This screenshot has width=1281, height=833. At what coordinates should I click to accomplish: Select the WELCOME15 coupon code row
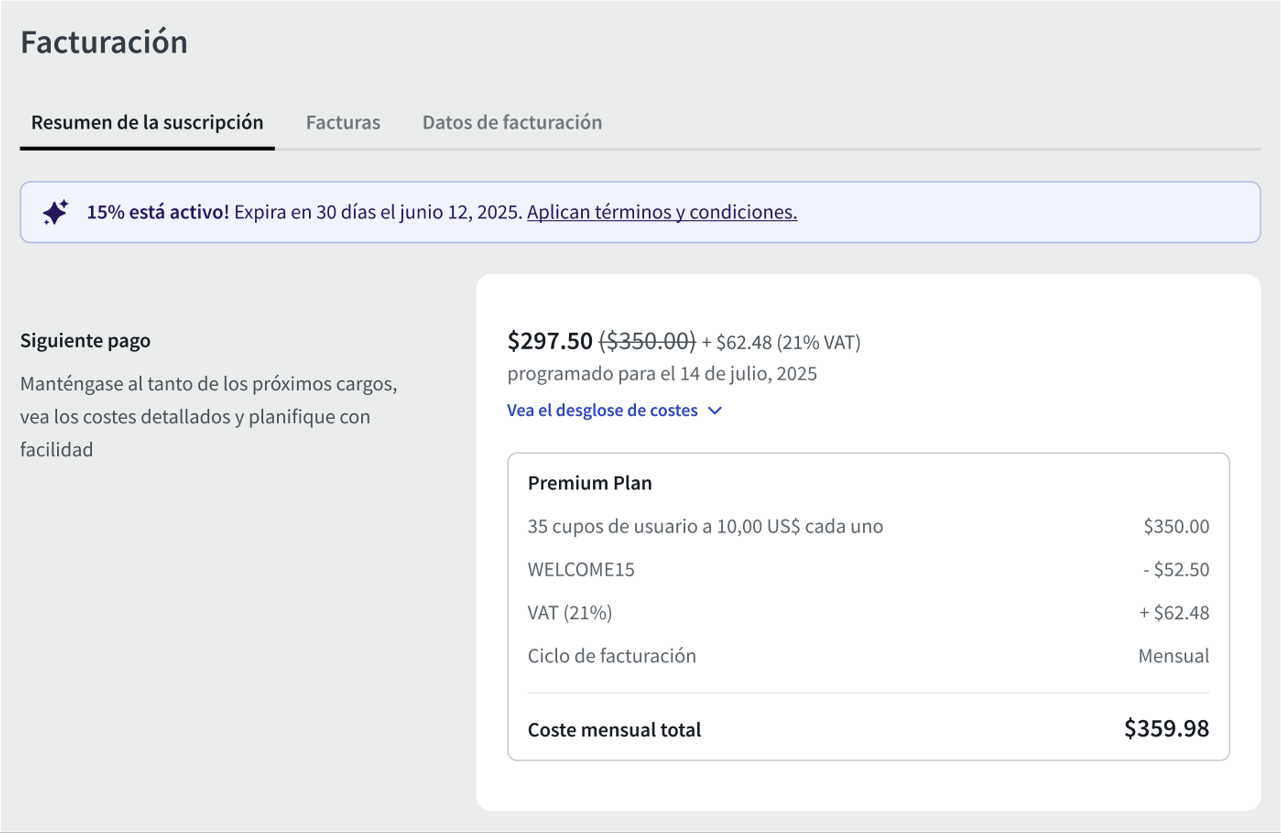(x=581, y=570)
